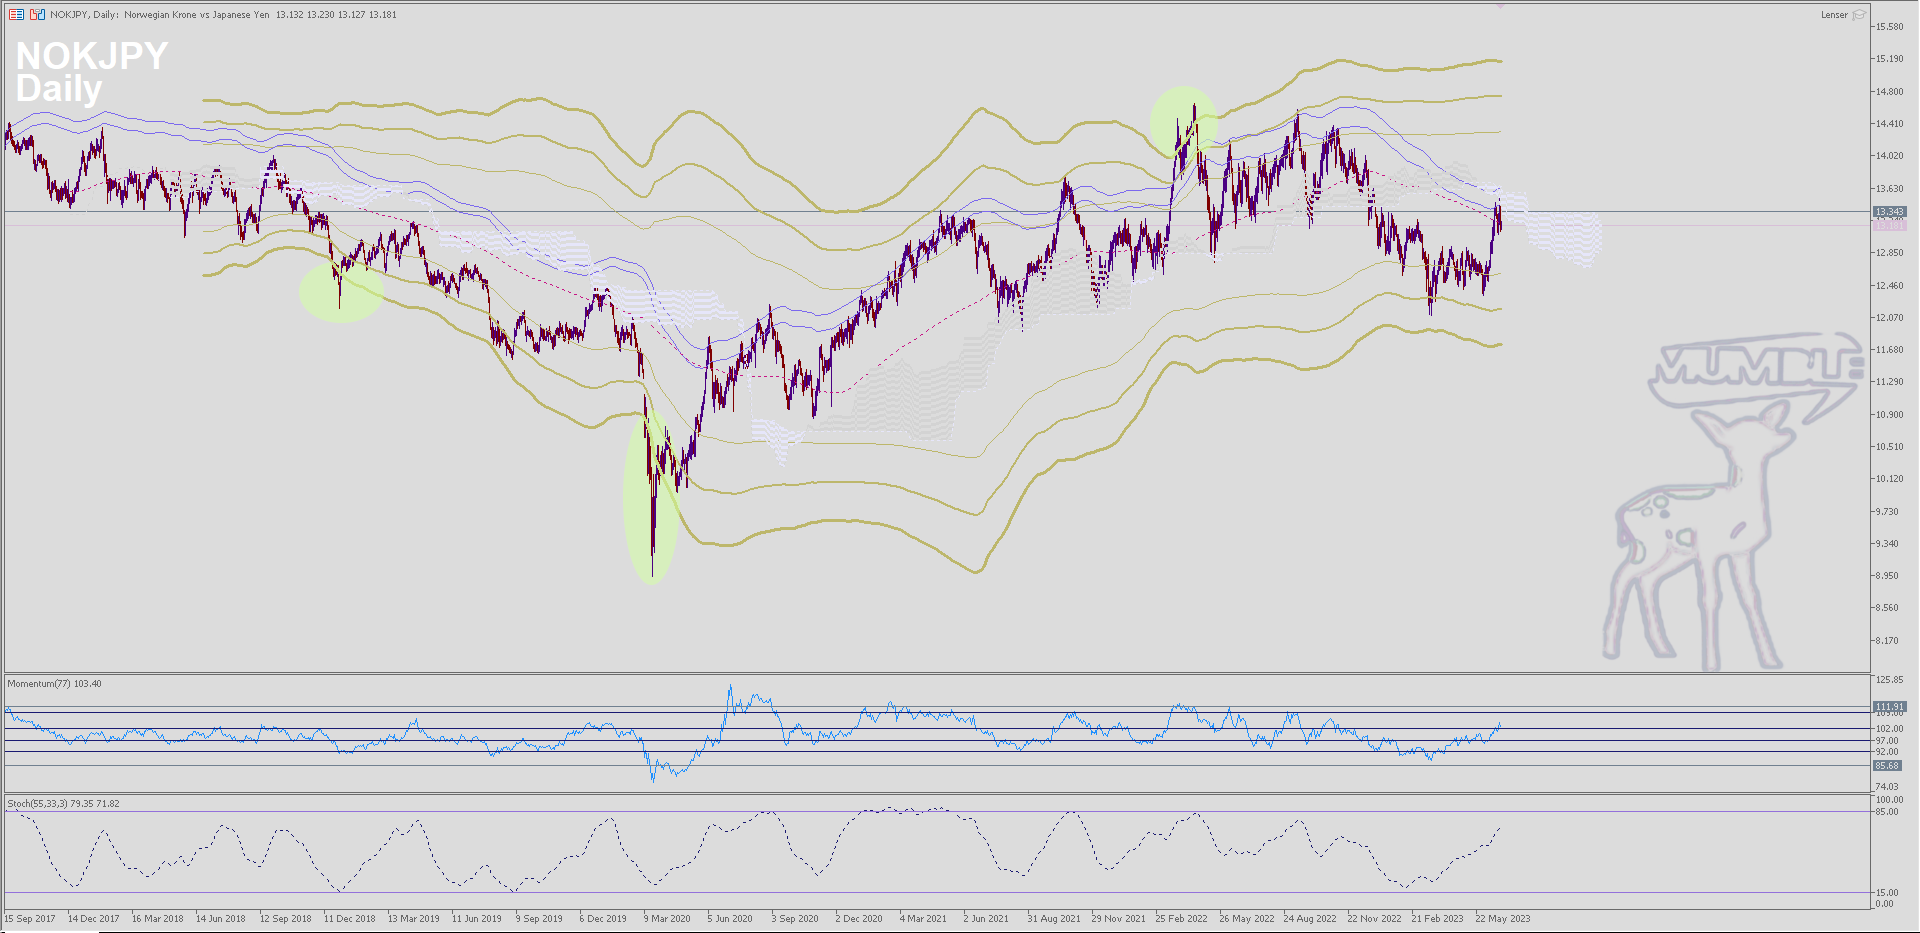This screenshot has height=933, width=1920.
Task: Open the one-click trading panel icon
Action: click(16, 15)
